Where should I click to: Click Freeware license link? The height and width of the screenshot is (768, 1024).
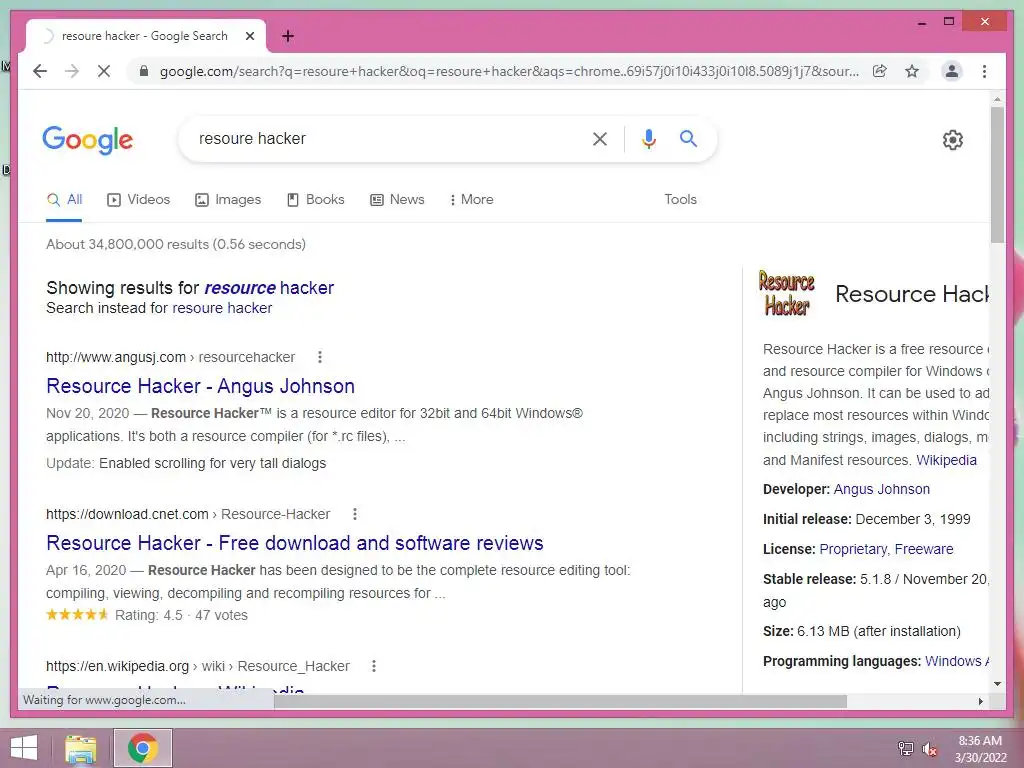(x=924, y=549)
